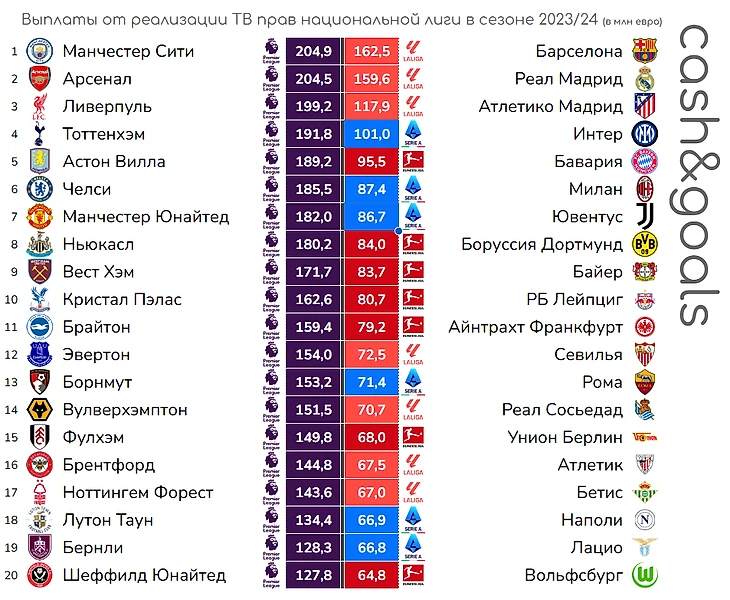The height and width of the screenshot is (600, 730).
Task: Click the Juventus J logo
Action: tap(646, 216)
